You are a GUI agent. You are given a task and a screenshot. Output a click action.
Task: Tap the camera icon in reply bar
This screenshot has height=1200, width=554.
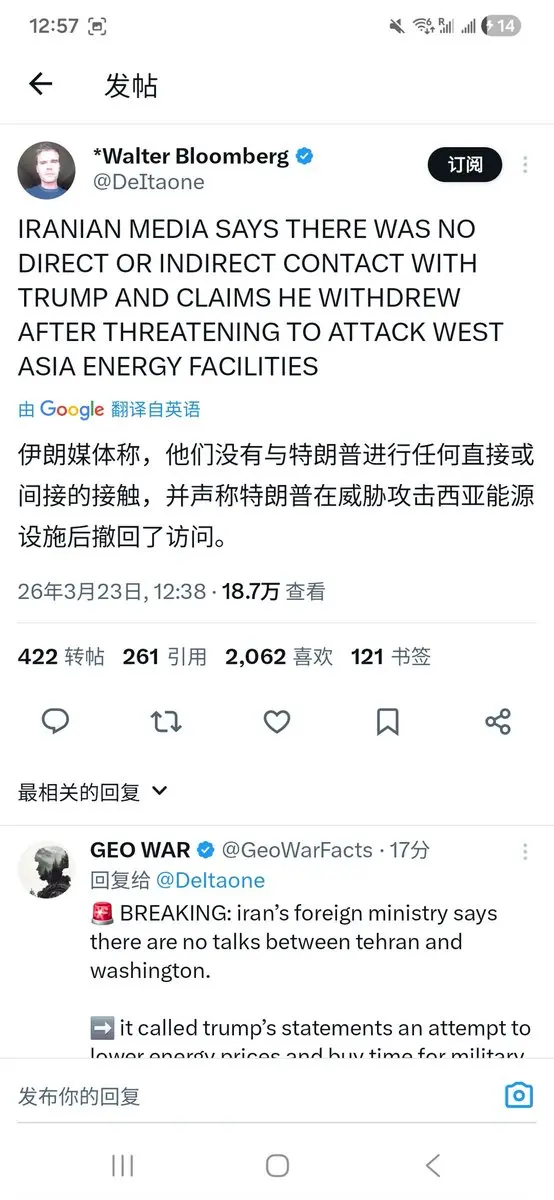tap(518, 1095)
